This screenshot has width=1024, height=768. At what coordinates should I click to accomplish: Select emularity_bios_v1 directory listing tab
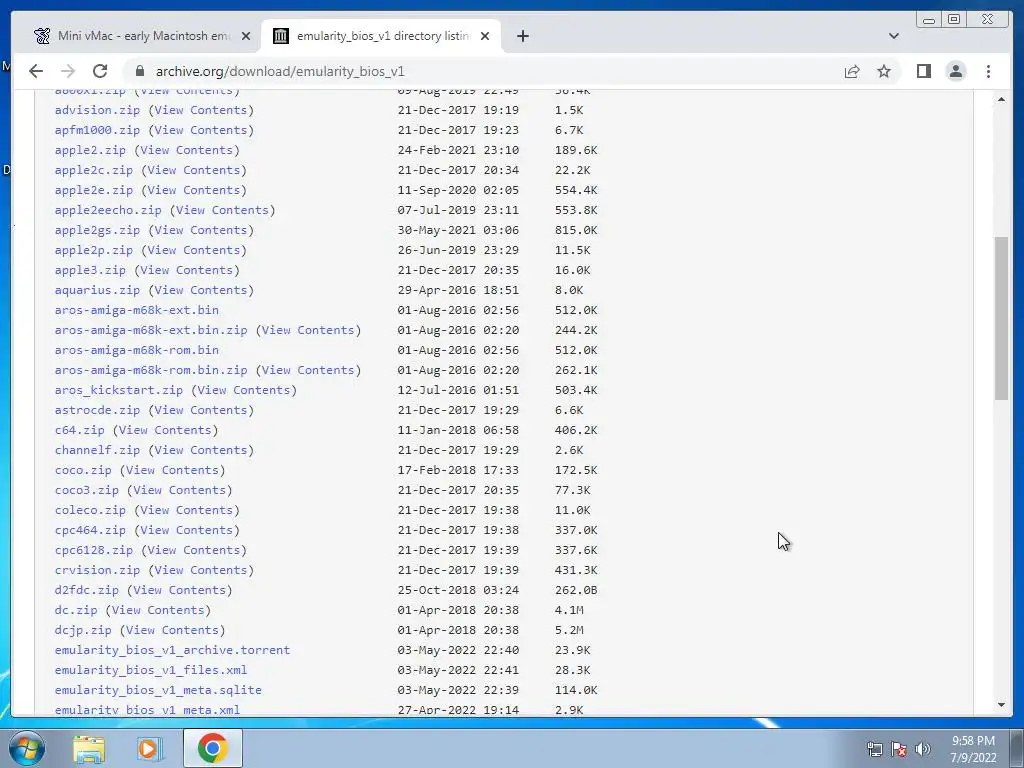[x=381, y=36]
